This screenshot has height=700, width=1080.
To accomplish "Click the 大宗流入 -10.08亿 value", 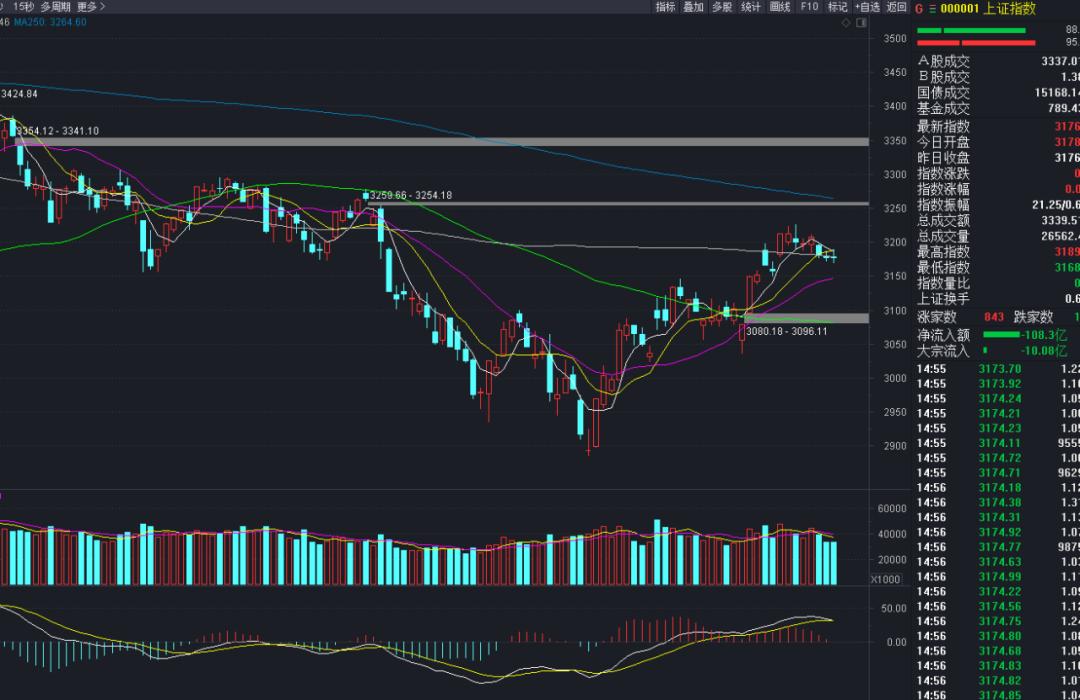I will tap(1044, 351).
